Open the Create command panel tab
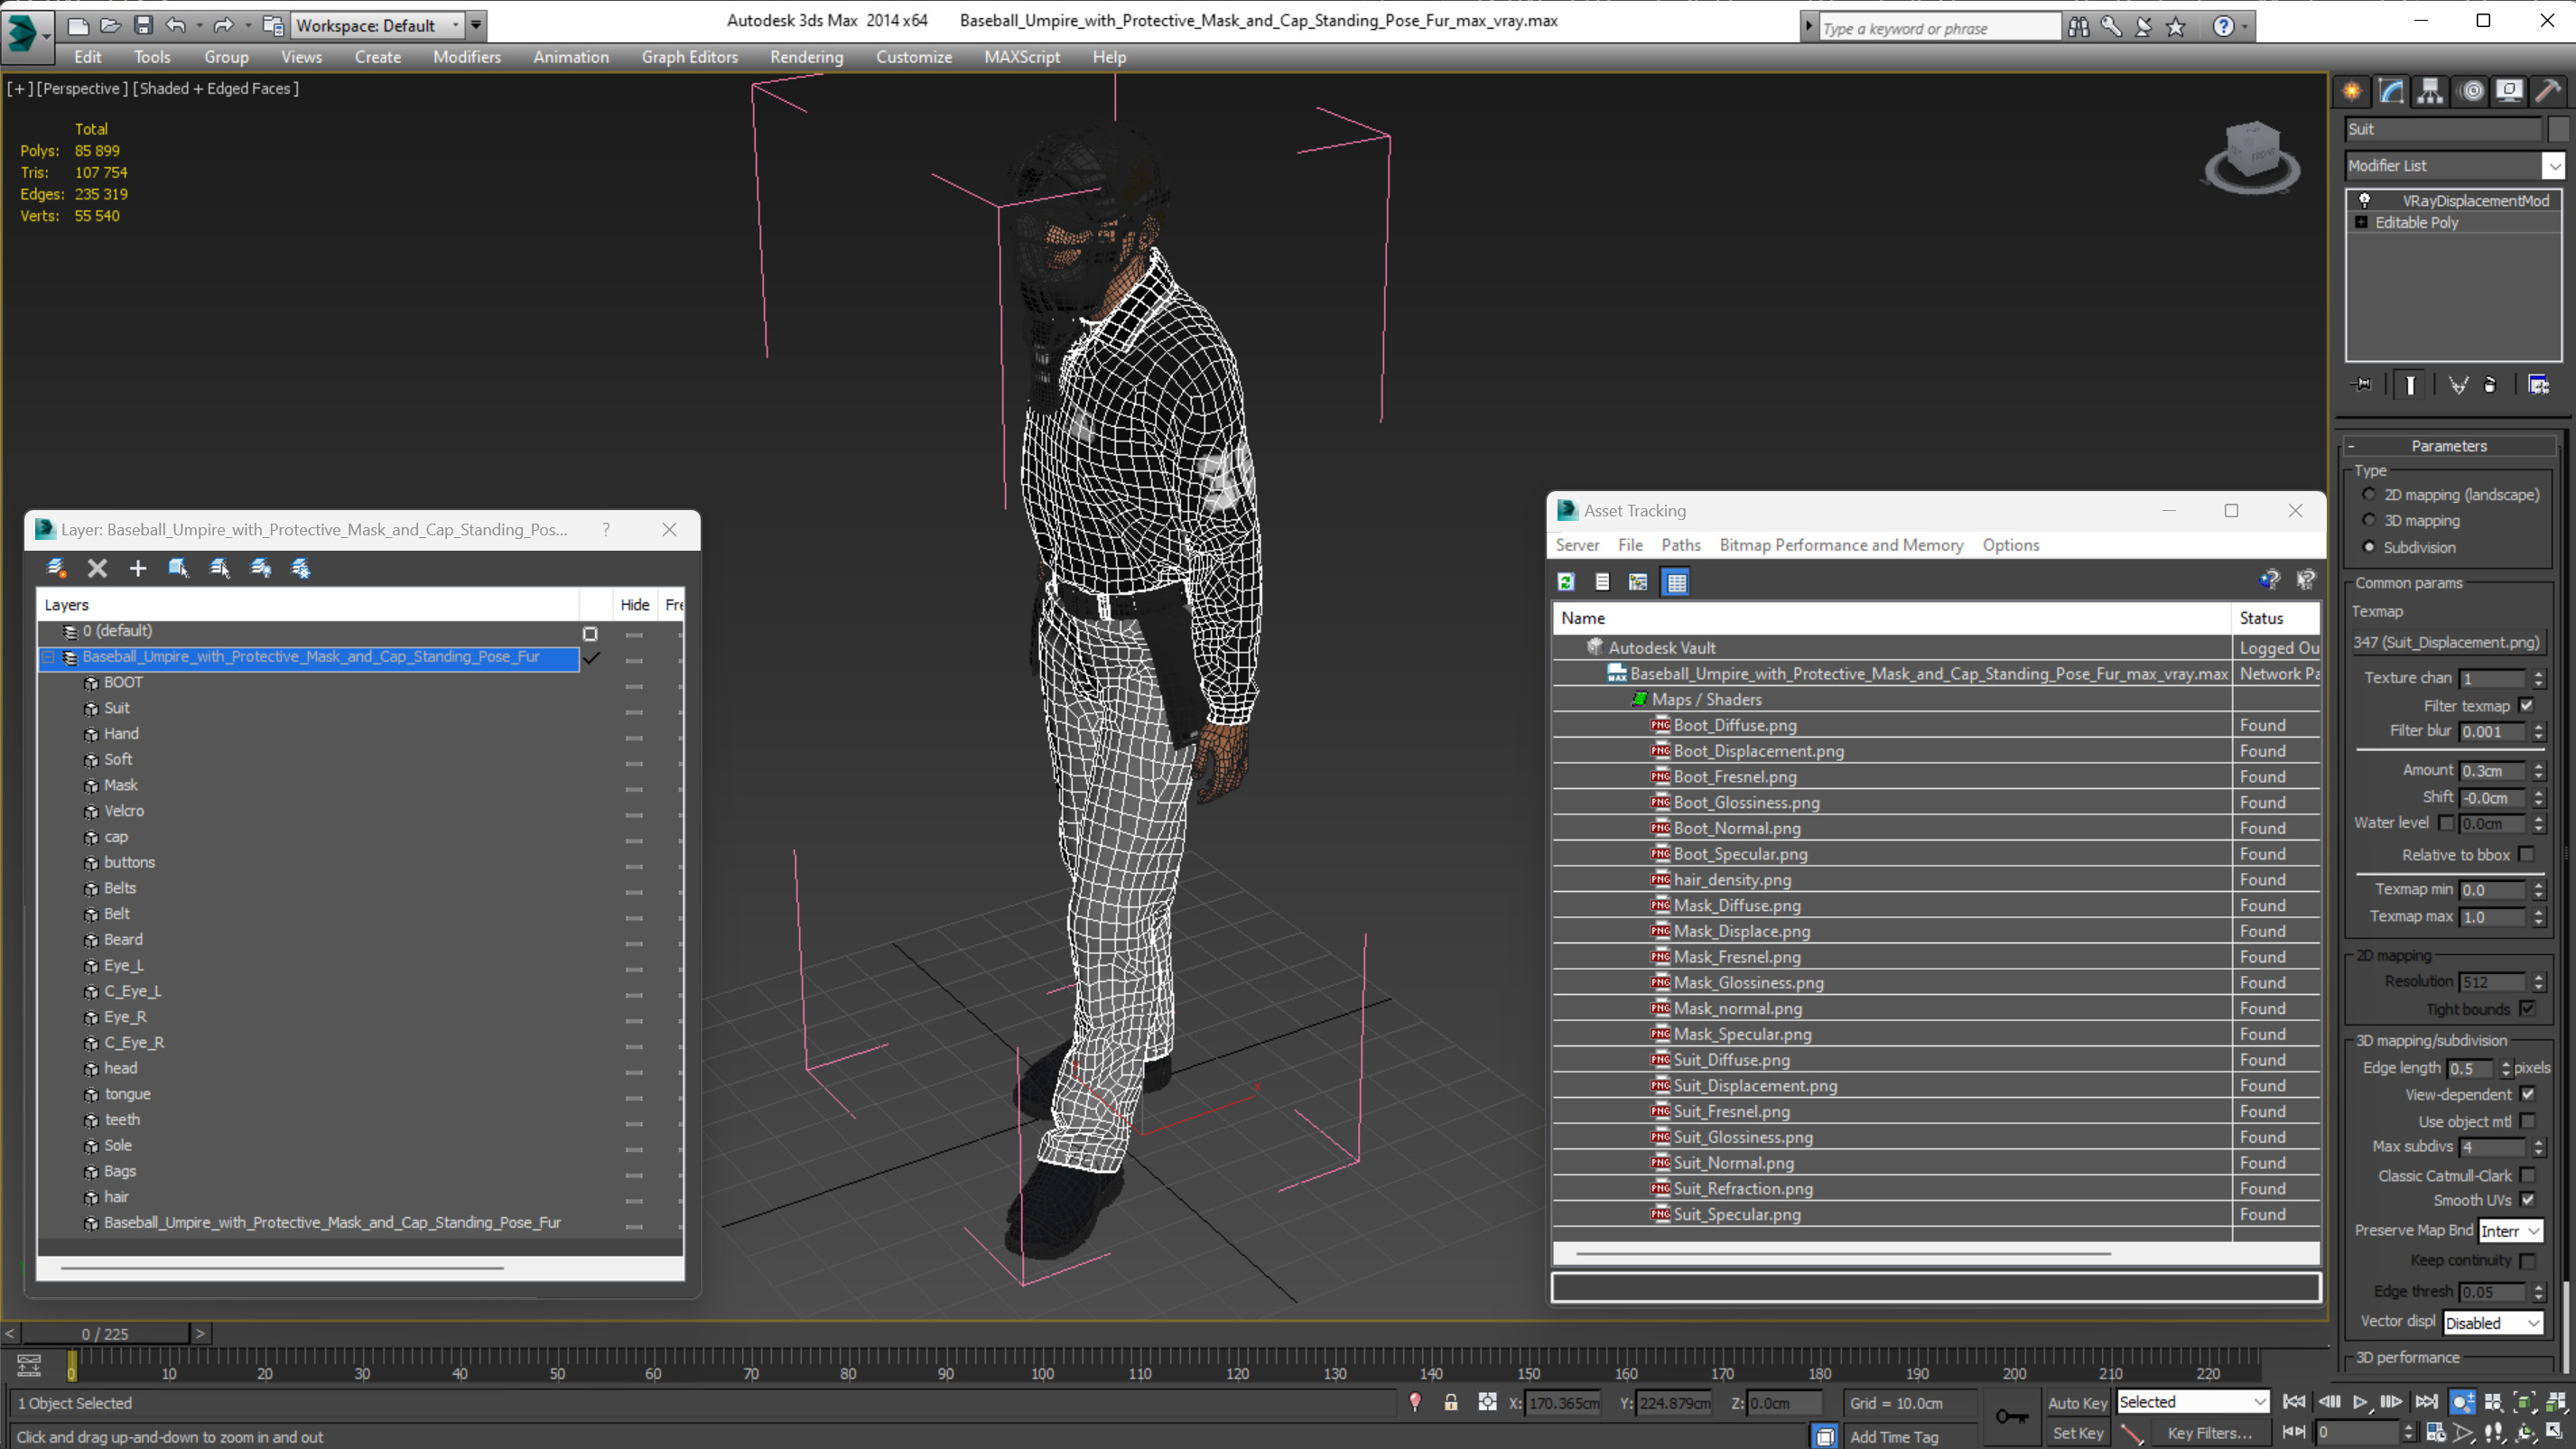 (x=2352, y=91)
